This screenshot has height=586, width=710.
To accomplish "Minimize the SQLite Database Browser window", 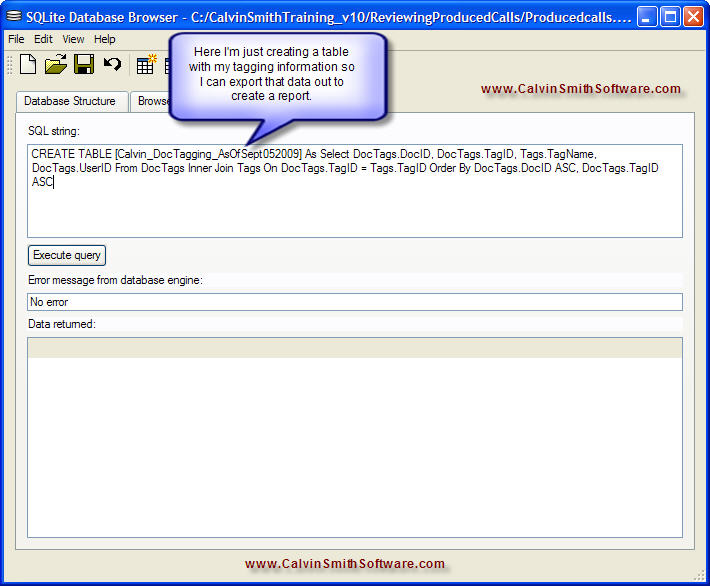I will click(647, 16).
